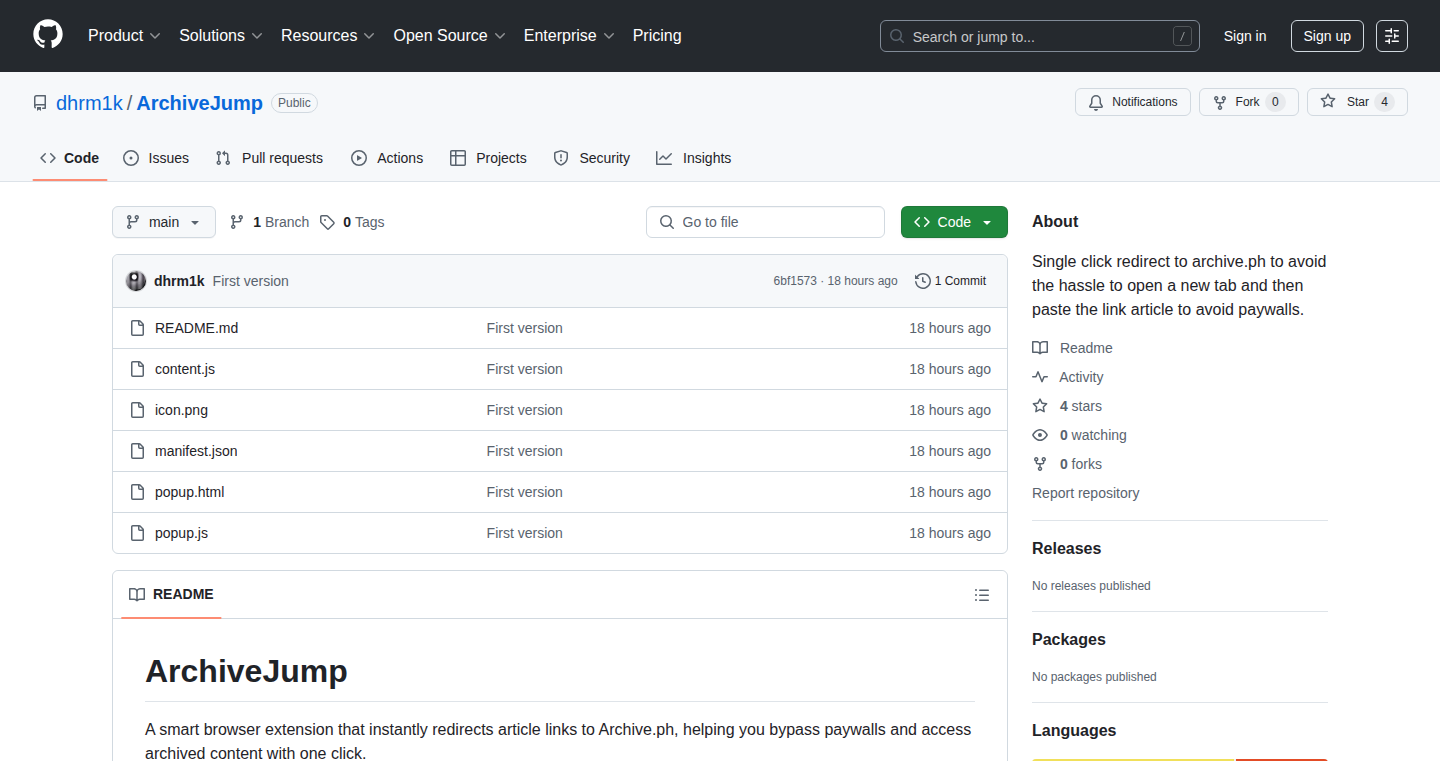Open the Security tab

pyautogui.click(x=592, y=158)
